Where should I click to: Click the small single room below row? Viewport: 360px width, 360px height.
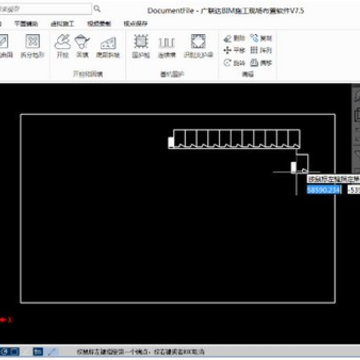[300, 164]
